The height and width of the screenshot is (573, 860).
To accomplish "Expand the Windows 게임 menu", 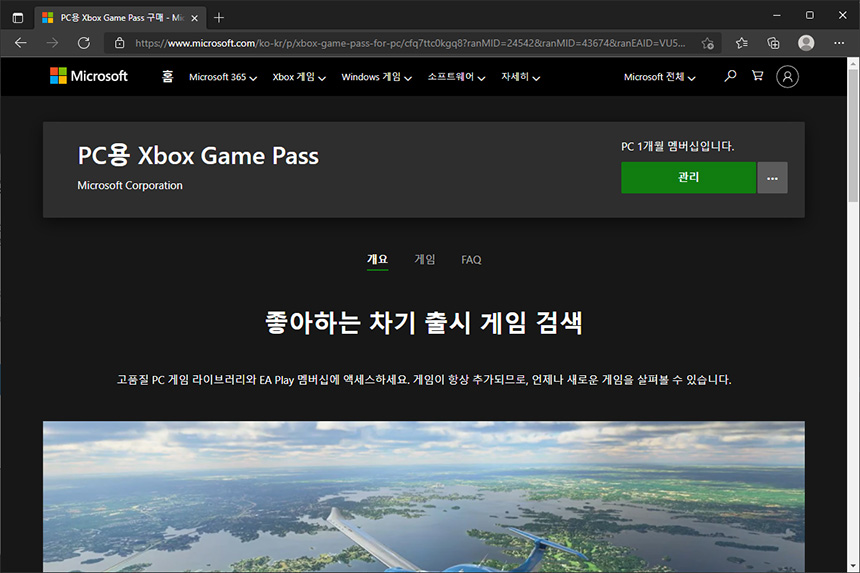I will tap(376, 77).
